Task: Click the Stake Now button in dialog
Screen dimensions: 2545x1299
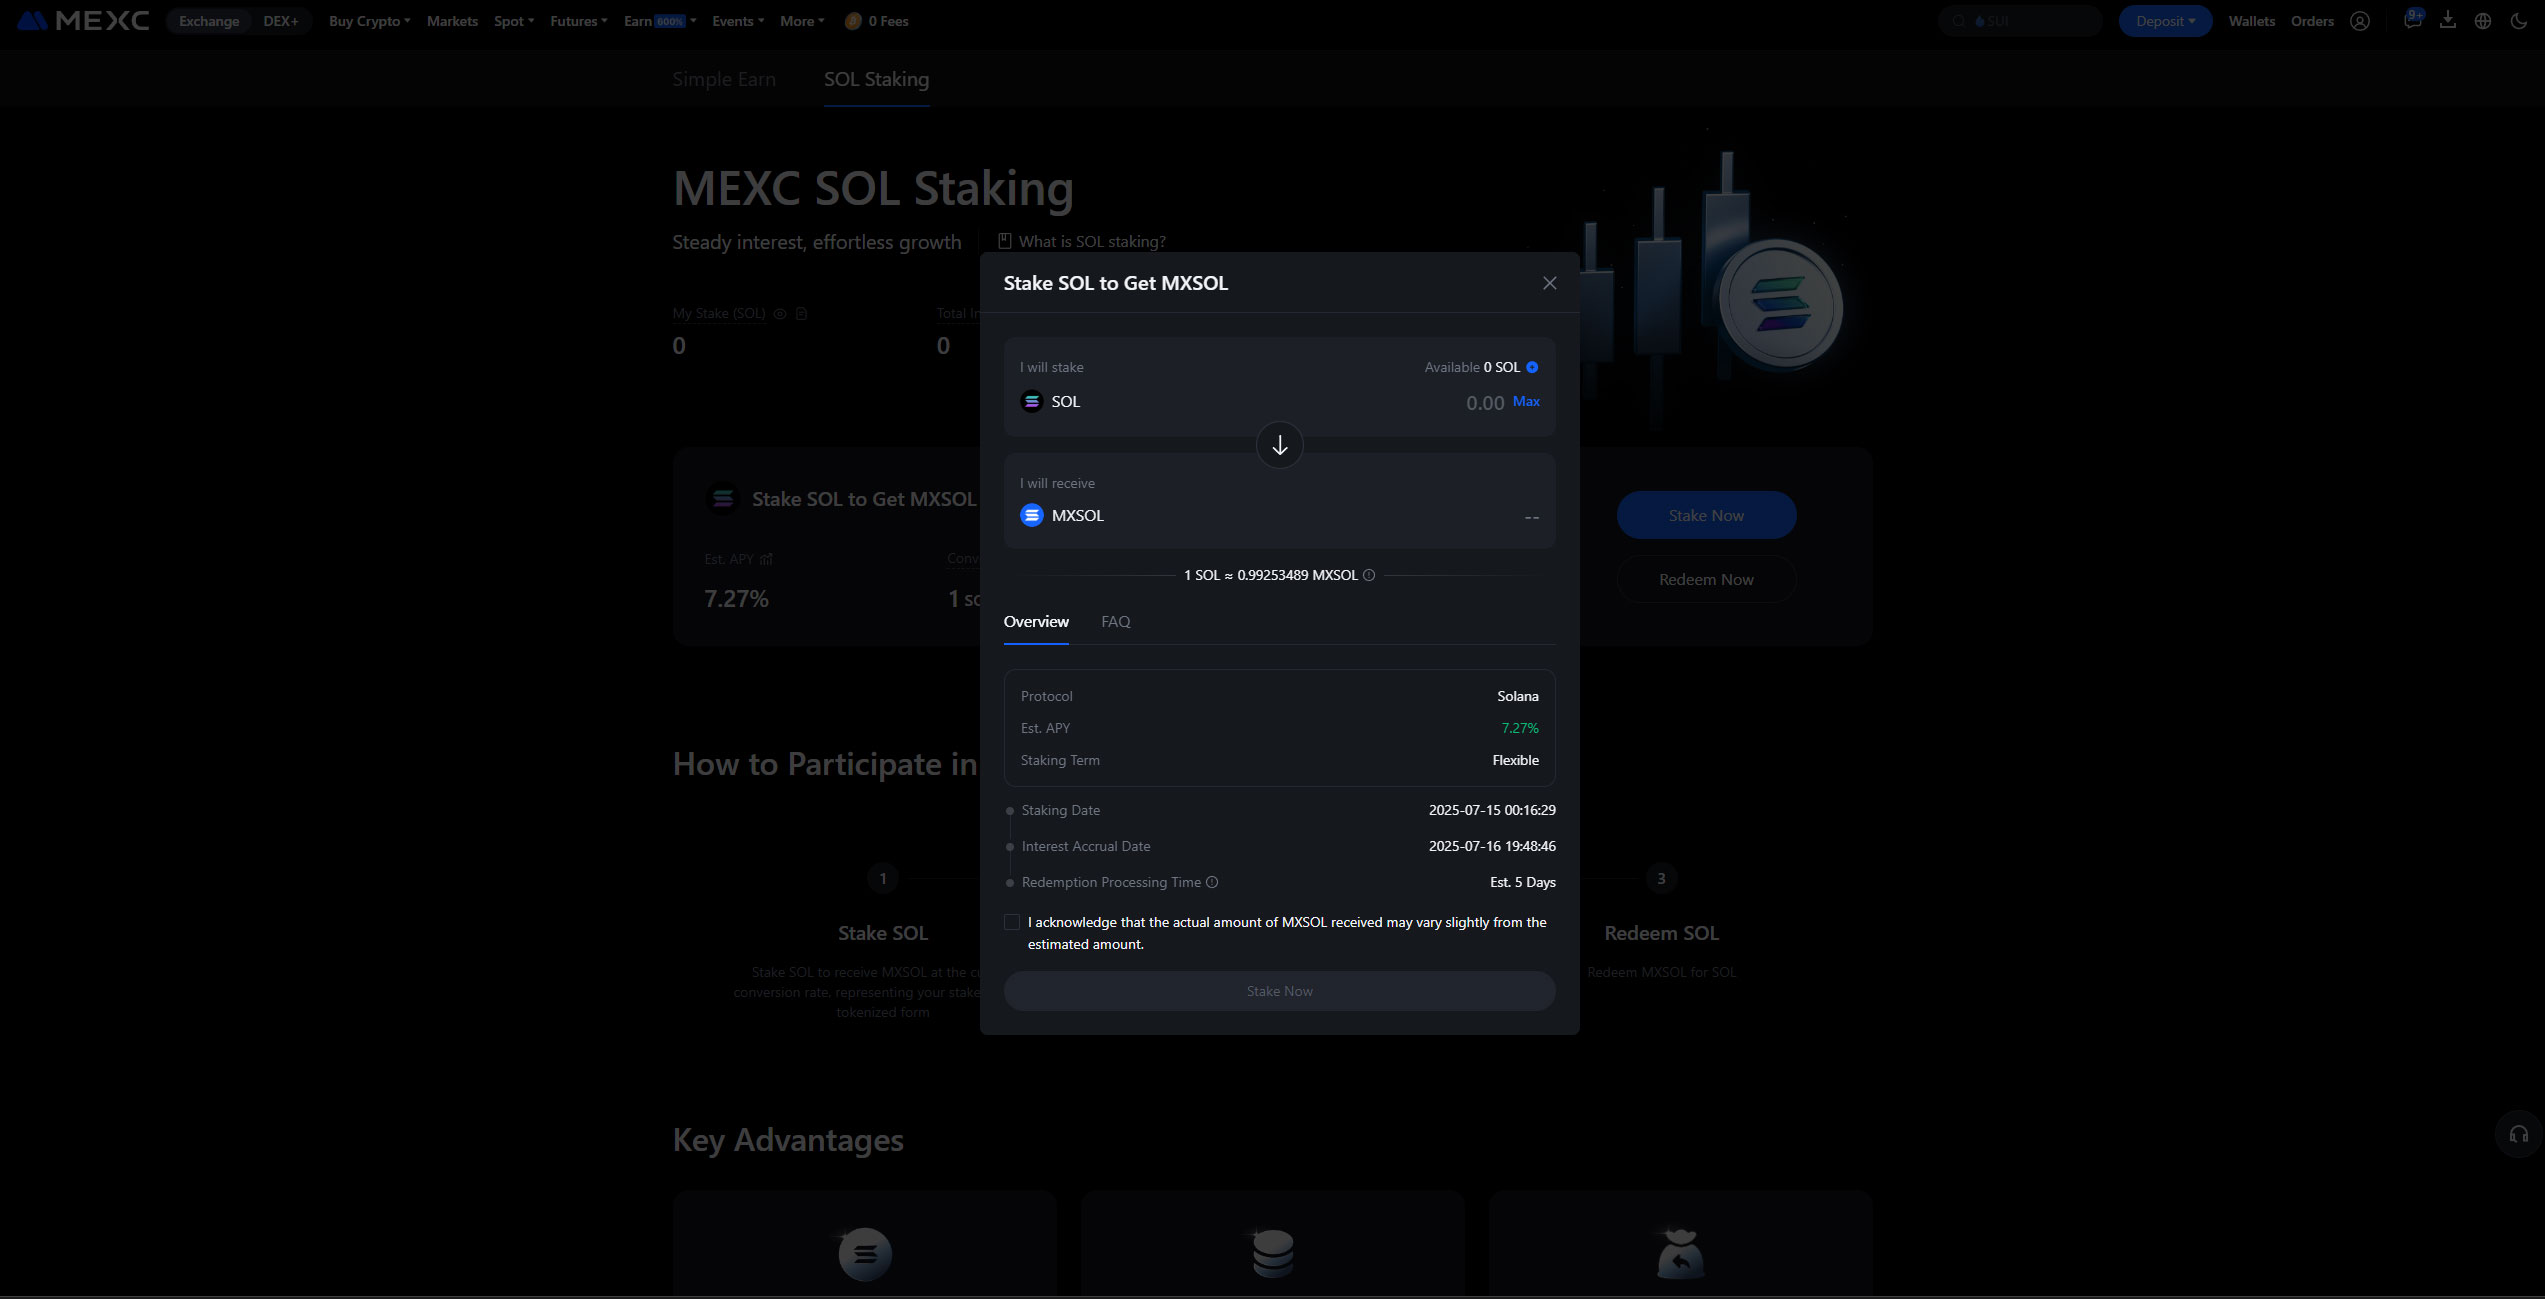Action: (1279, 991)
